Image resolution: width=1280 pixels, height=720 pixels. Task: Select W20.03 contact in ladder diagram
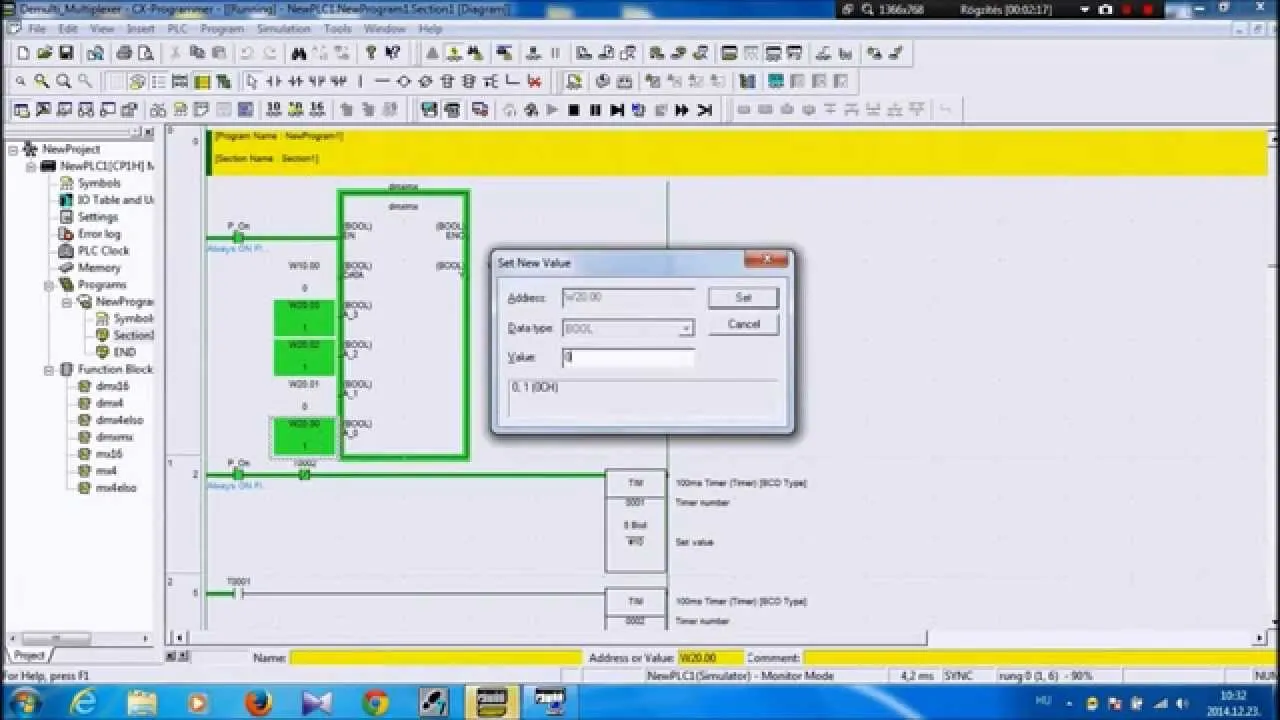(304, 318)
